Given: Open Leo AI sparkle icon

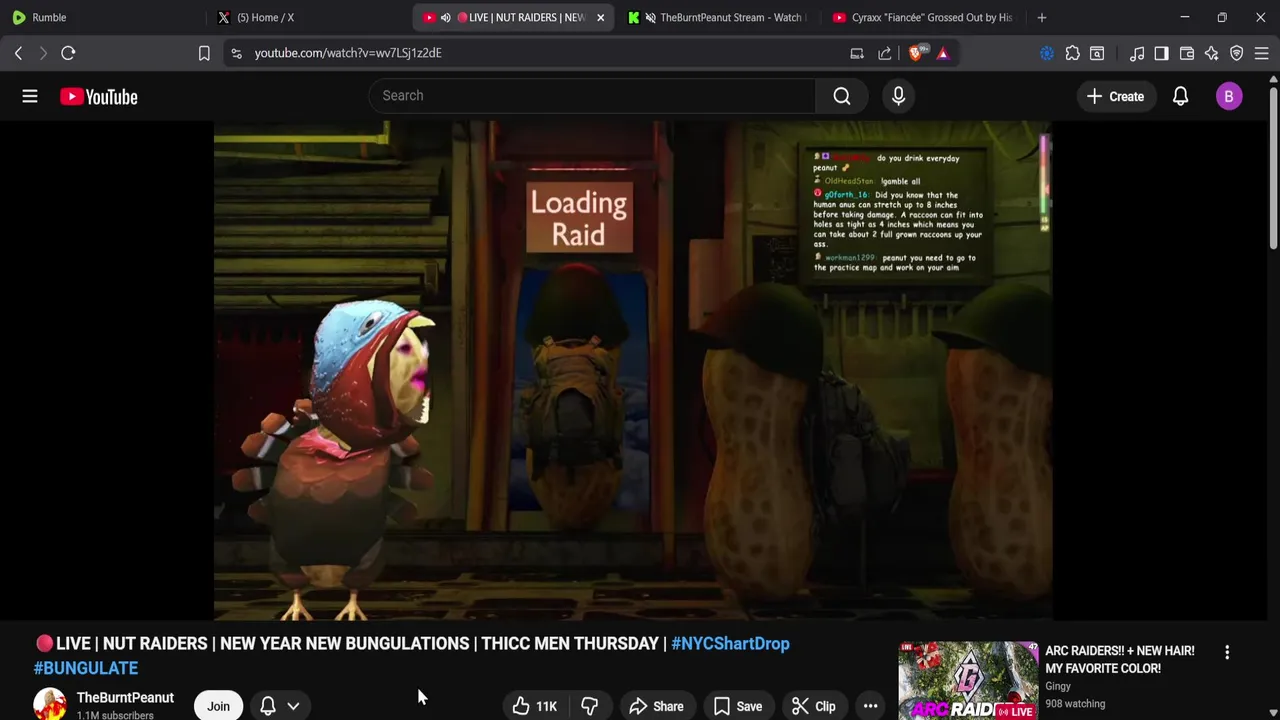Looking at the screenshot, I should click(1211, 53).
